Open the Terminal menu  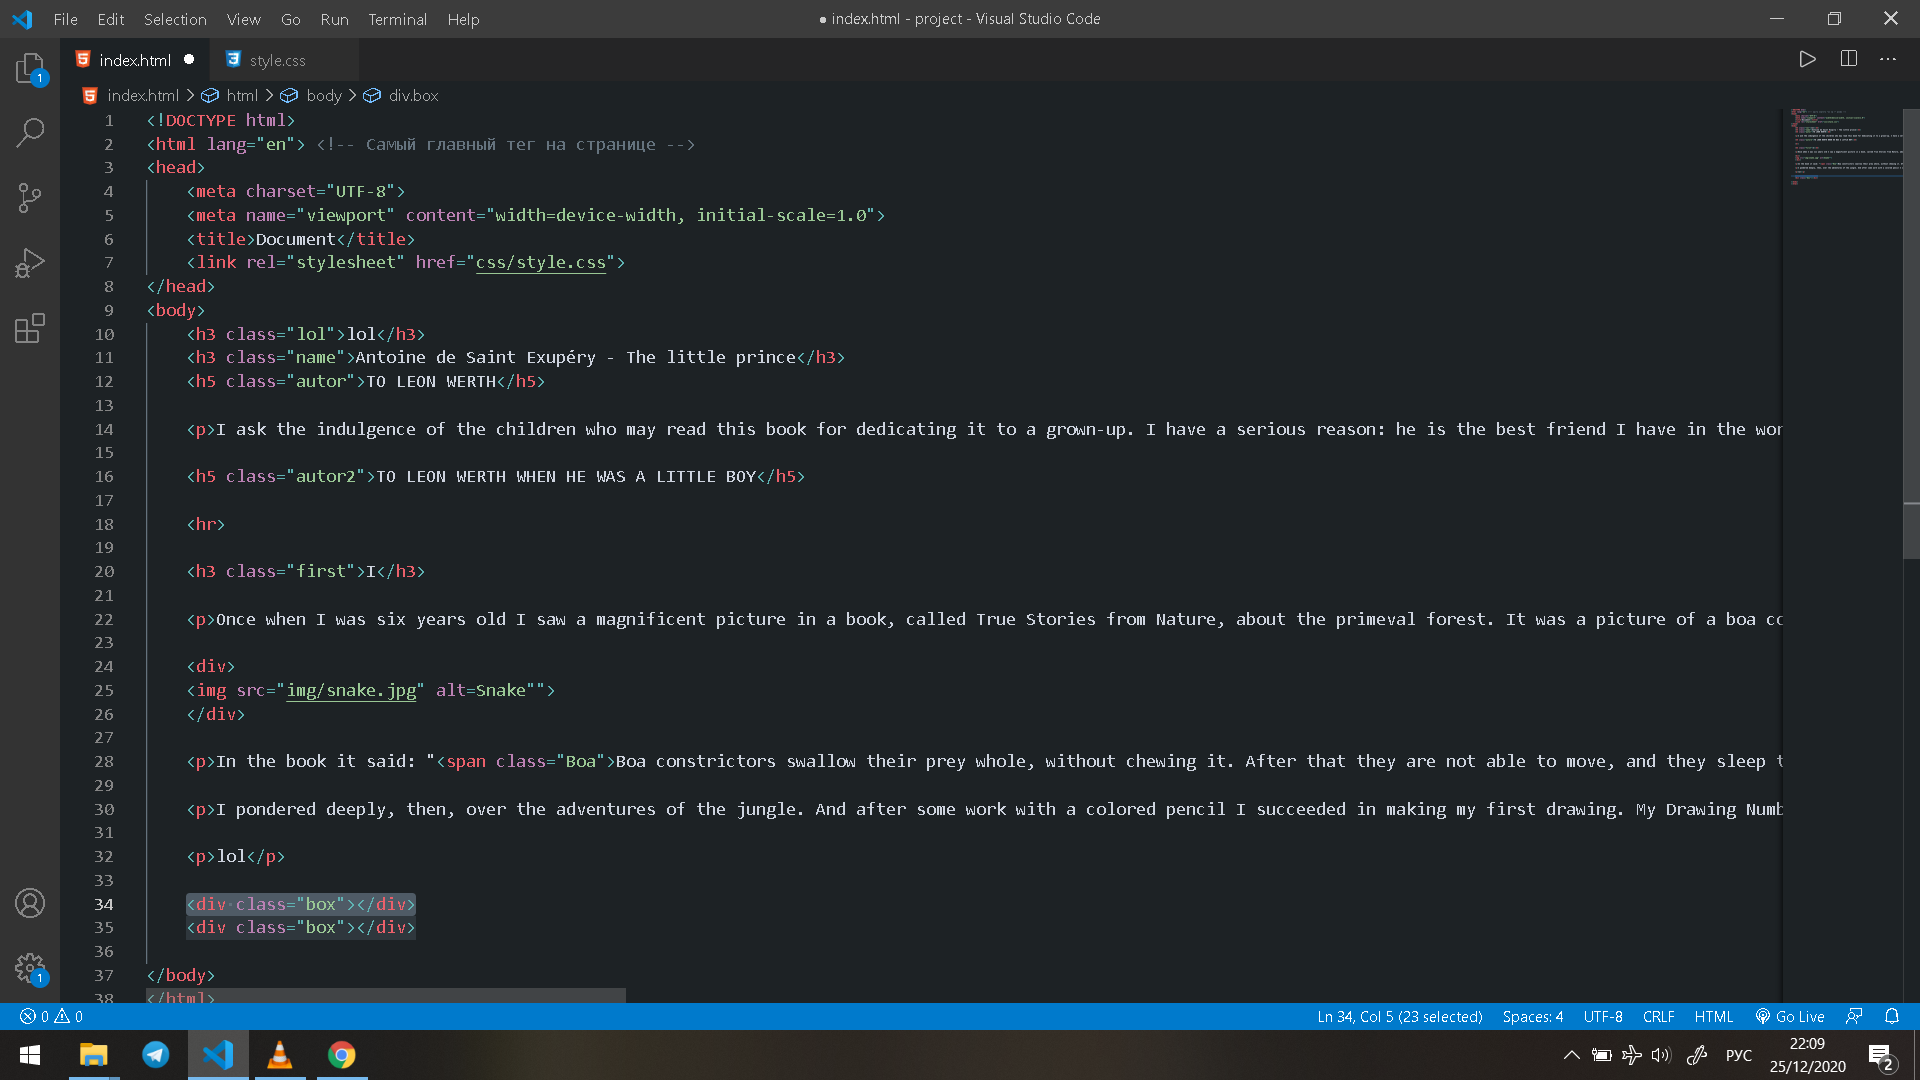[x=397, y=19]
